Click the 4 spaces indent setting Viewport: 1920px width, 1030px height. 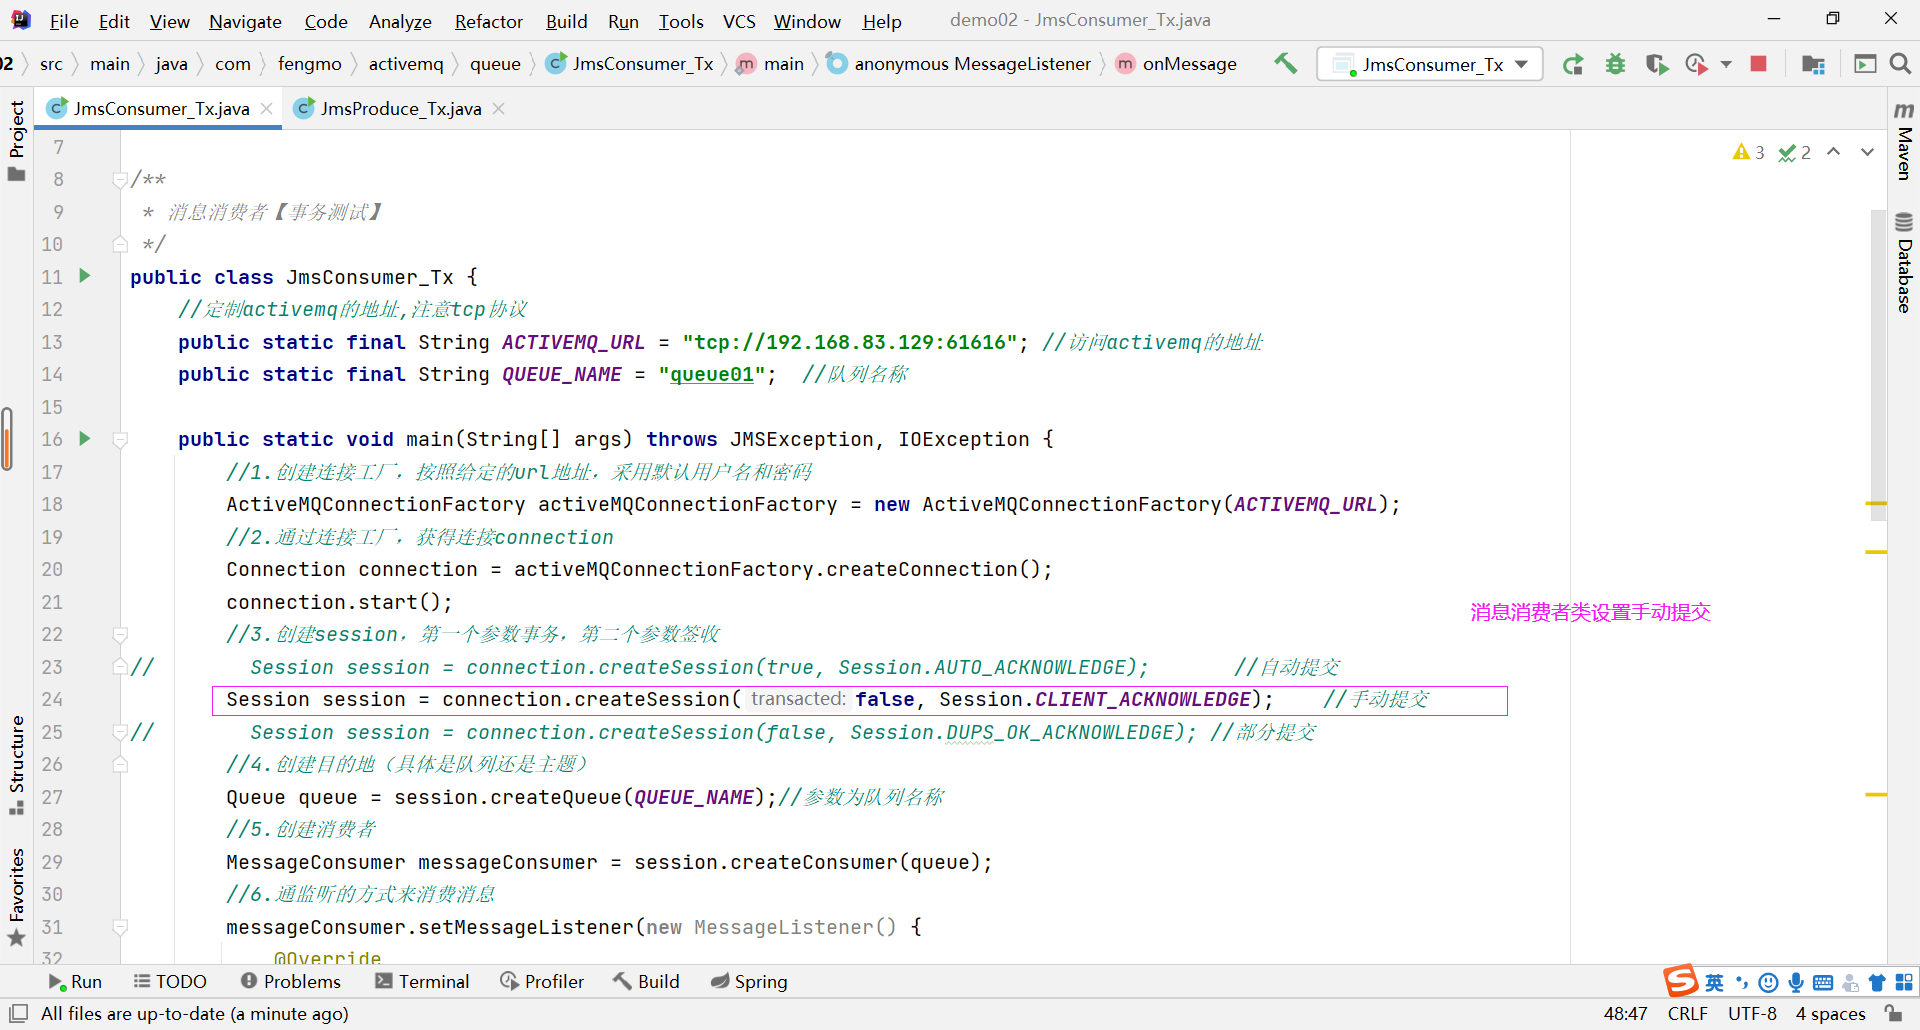[1830, 1013]
